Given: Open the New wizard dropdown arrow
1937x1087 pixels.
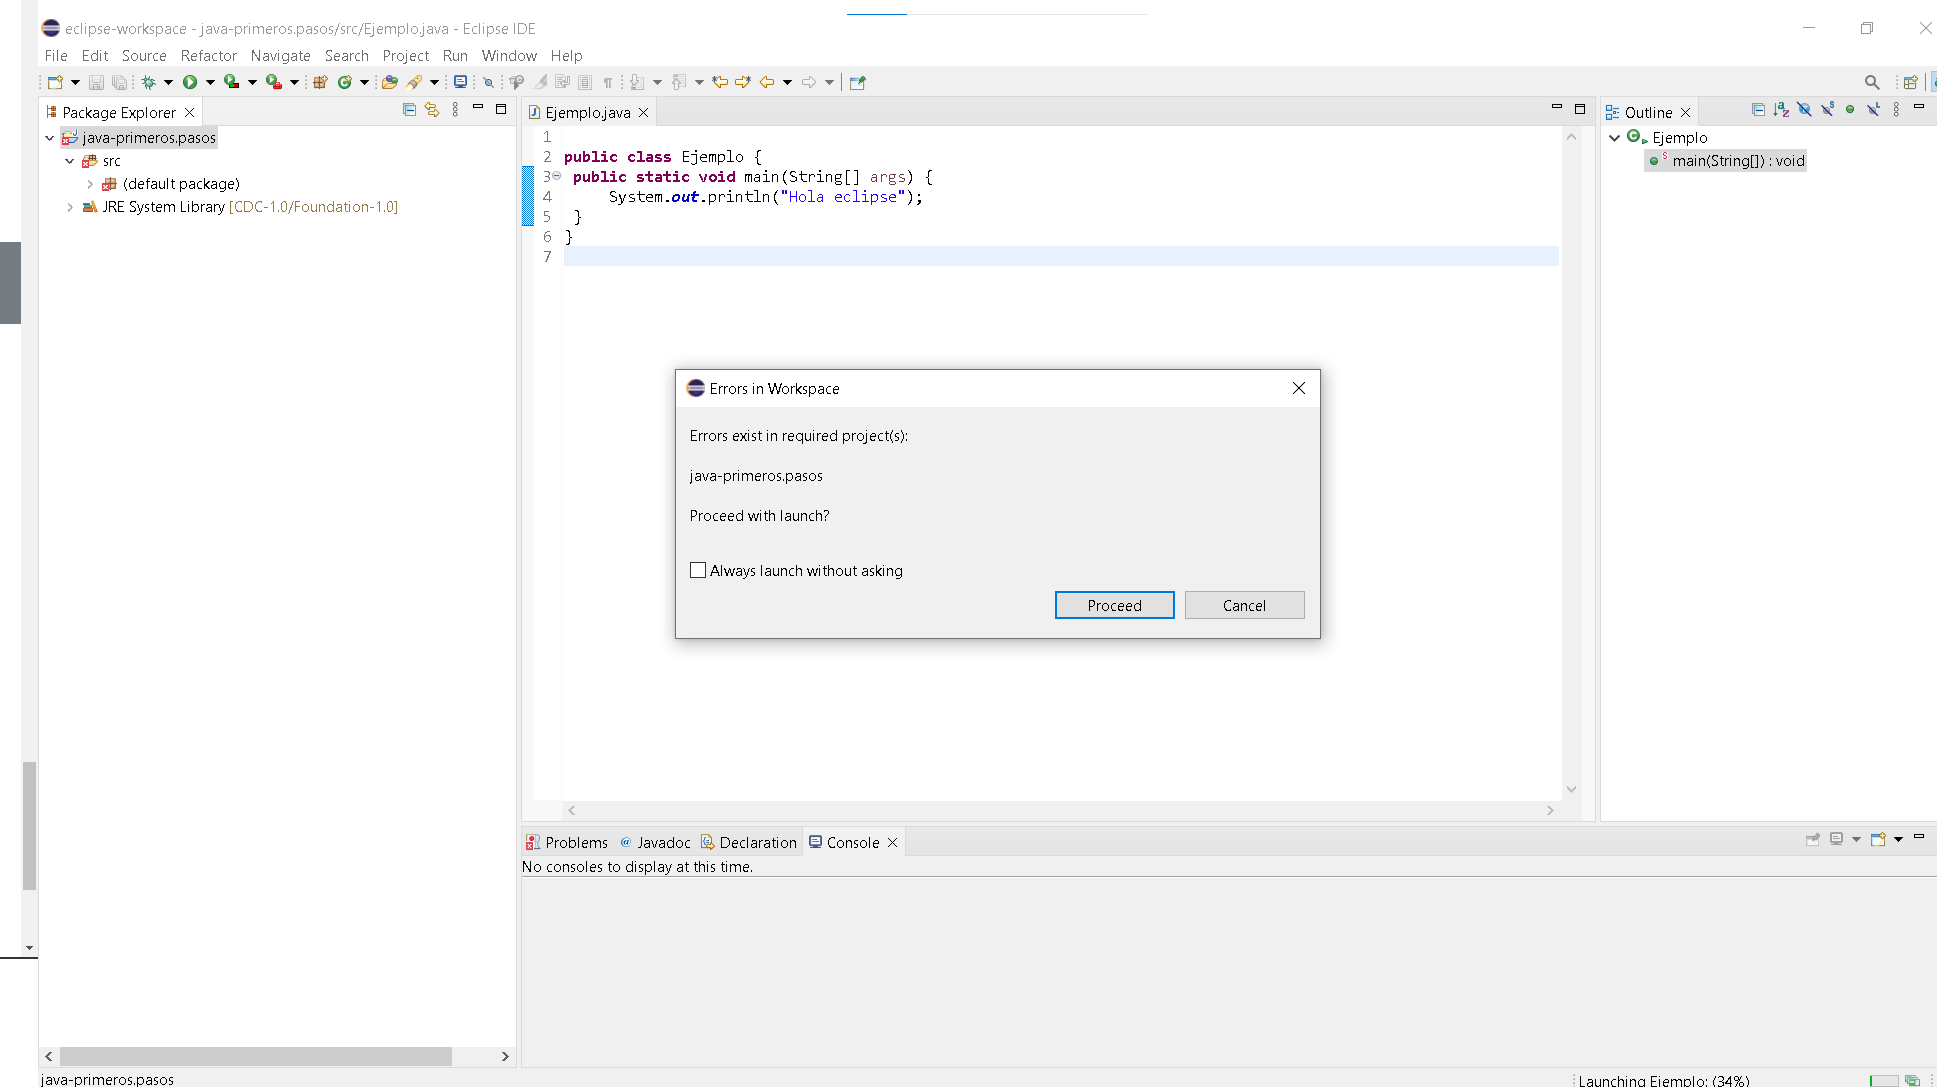Looking at the screenshot, I should [x=75, y=82].
